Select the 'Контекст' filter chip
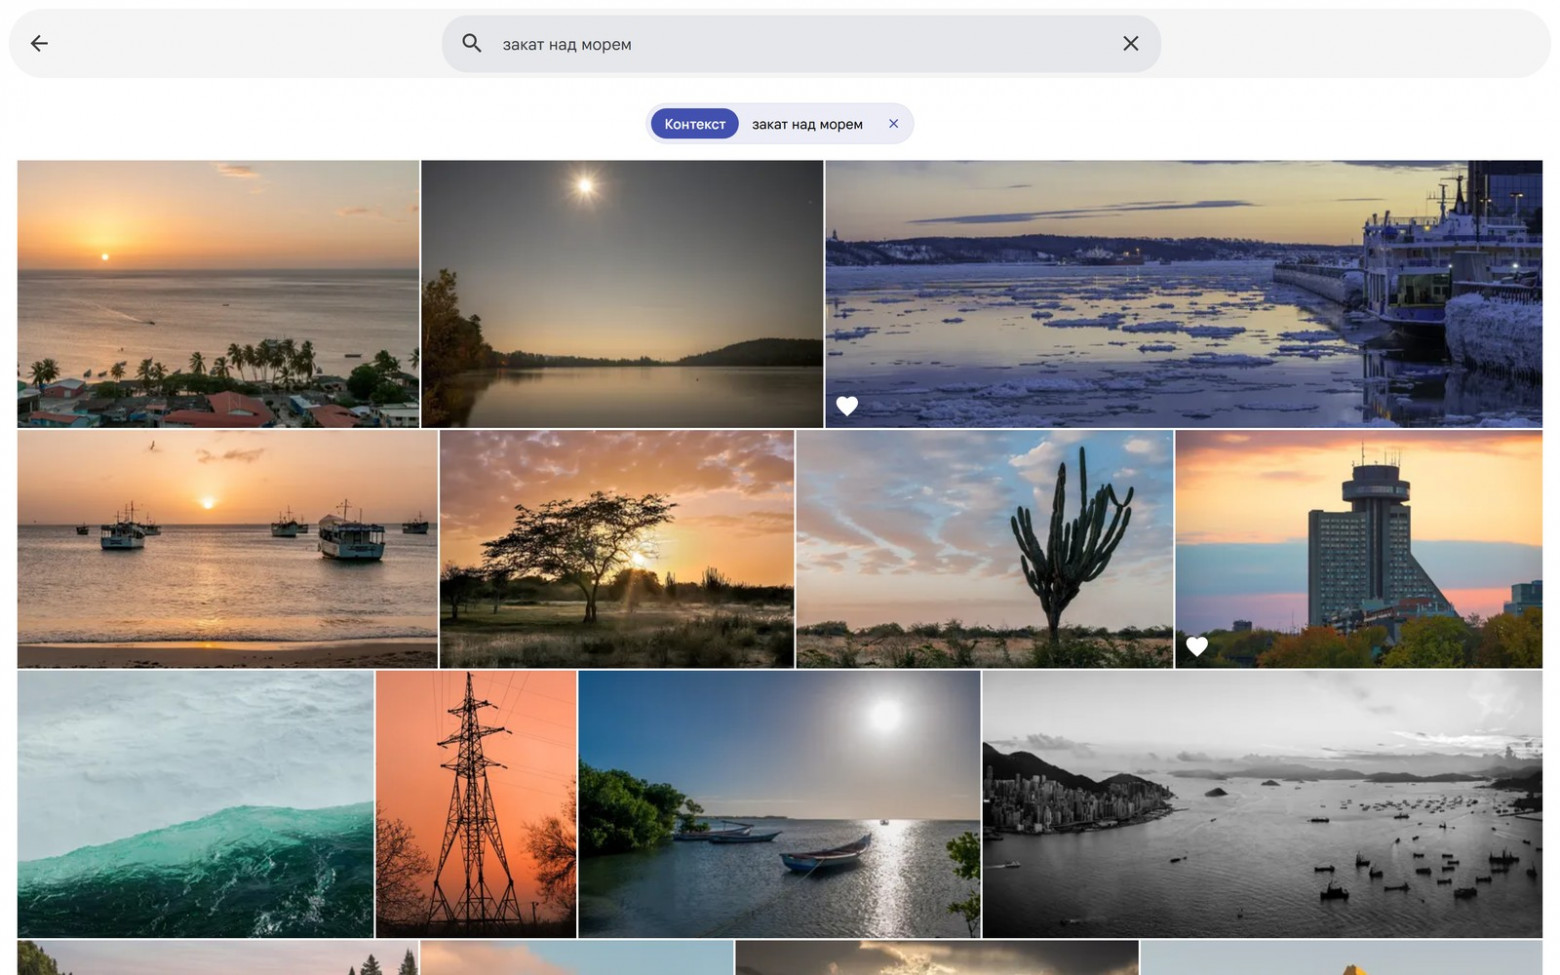 click(x=695, y=124)
